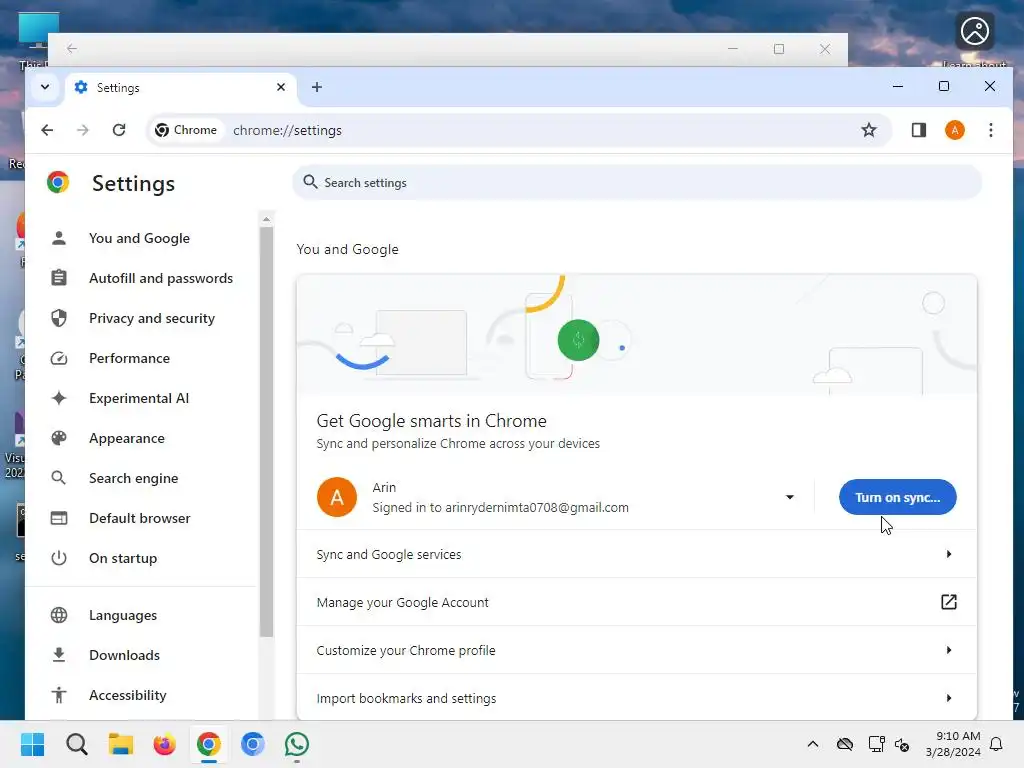Open Appearance settings

click(127, 438)
